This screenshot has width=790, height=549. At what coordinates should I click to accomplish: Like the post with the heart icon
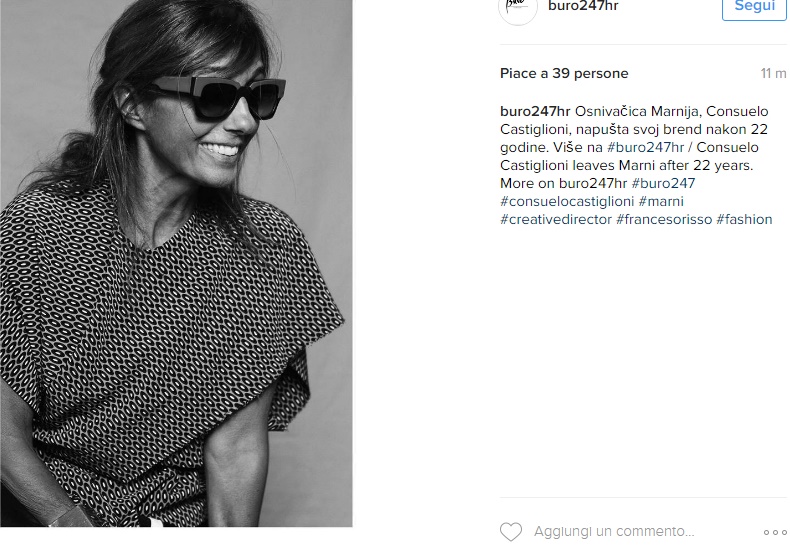511,532
